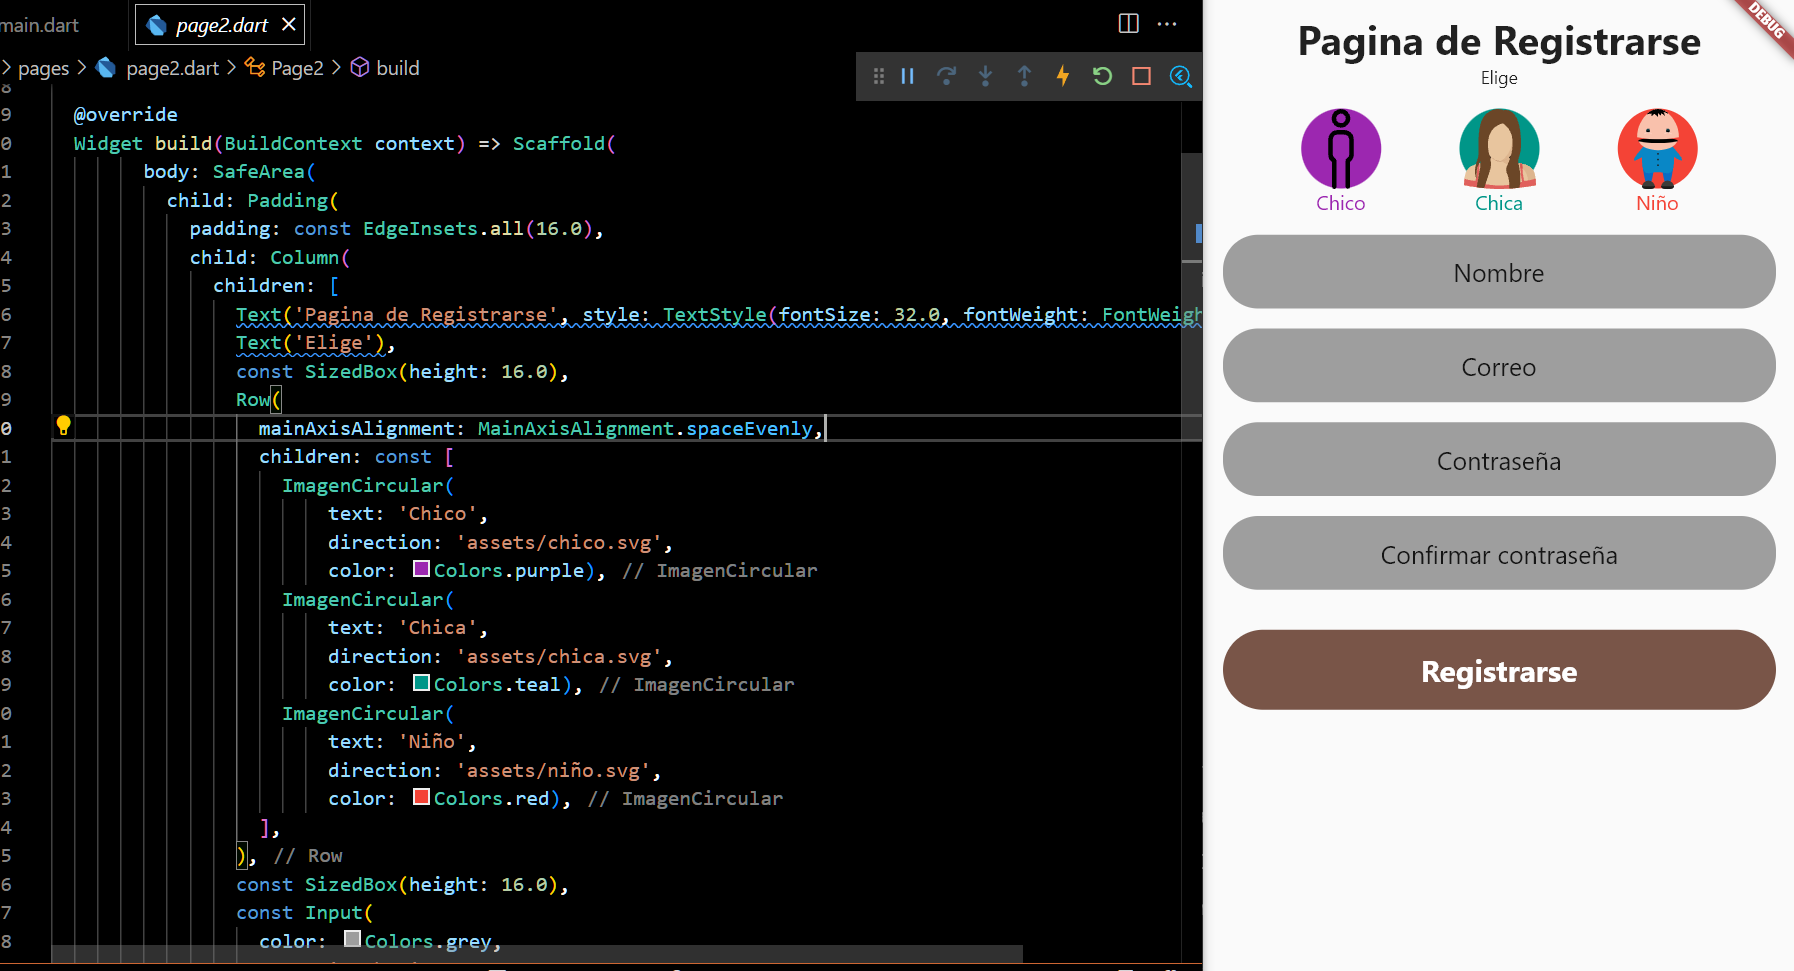Select the Chica avatar in the preview
1794x971 pixels.
click(x=1499, y=148)
